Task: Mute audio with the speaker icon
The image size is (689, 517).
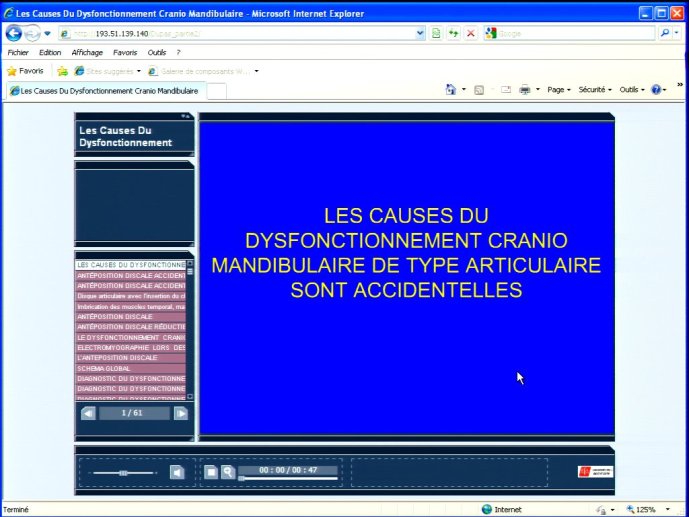Action: [x=177, y=472]
